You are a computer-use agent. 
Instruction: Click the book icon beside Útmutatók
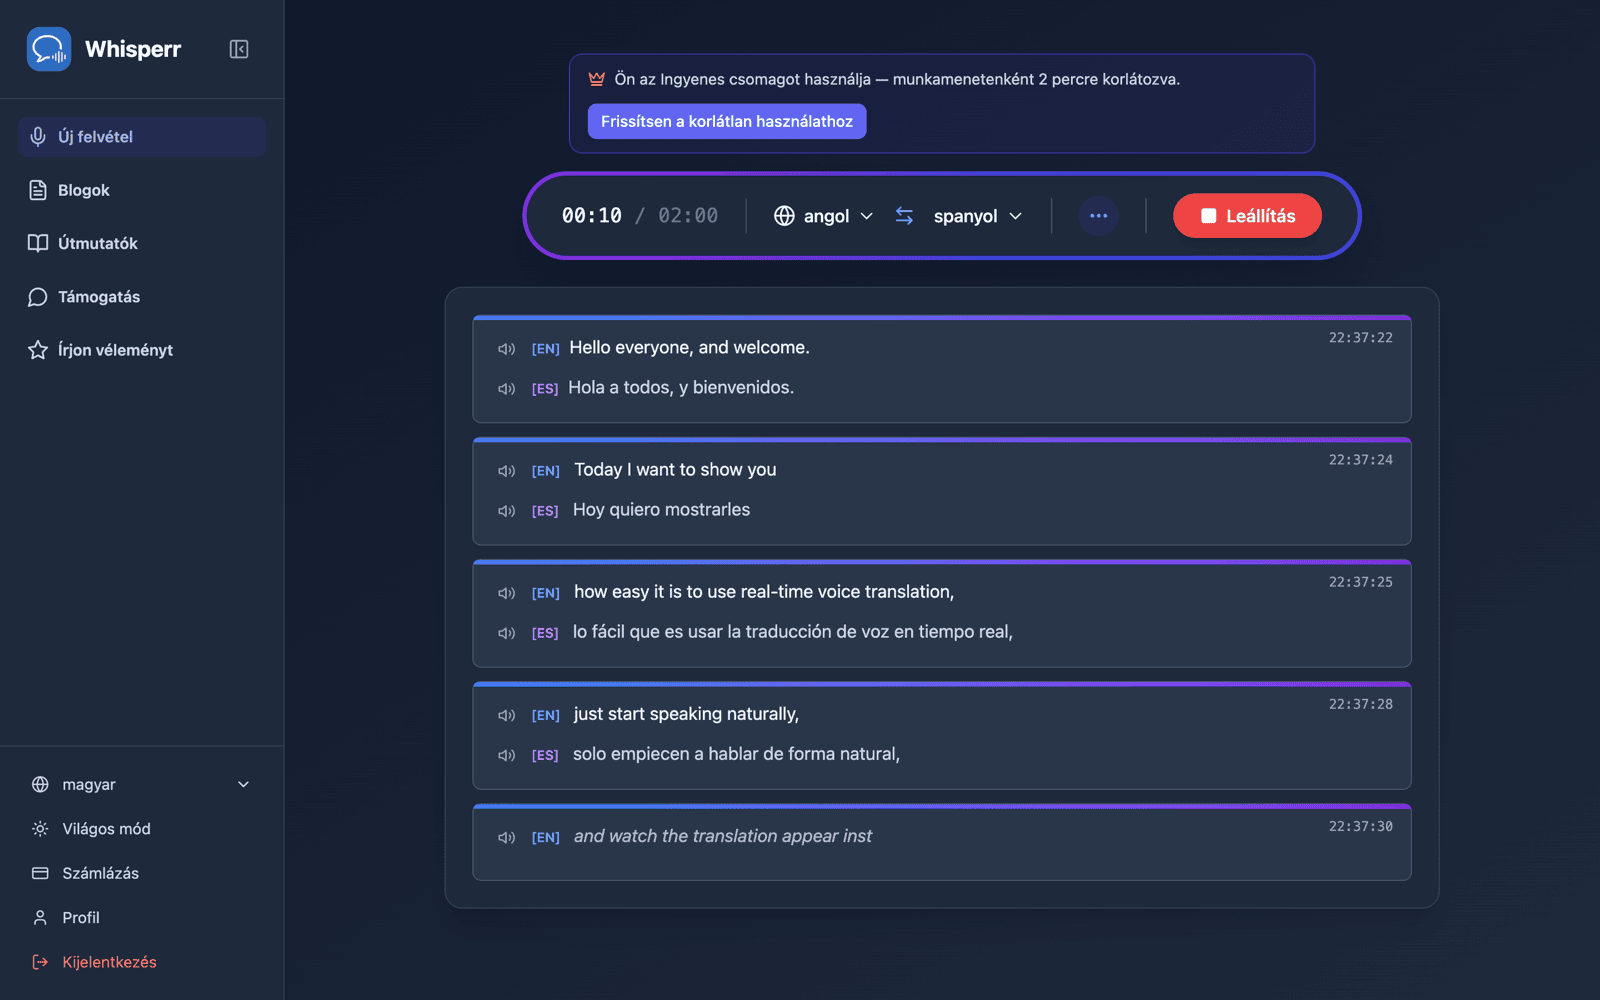pyautogui.click(x=38, y=243)
